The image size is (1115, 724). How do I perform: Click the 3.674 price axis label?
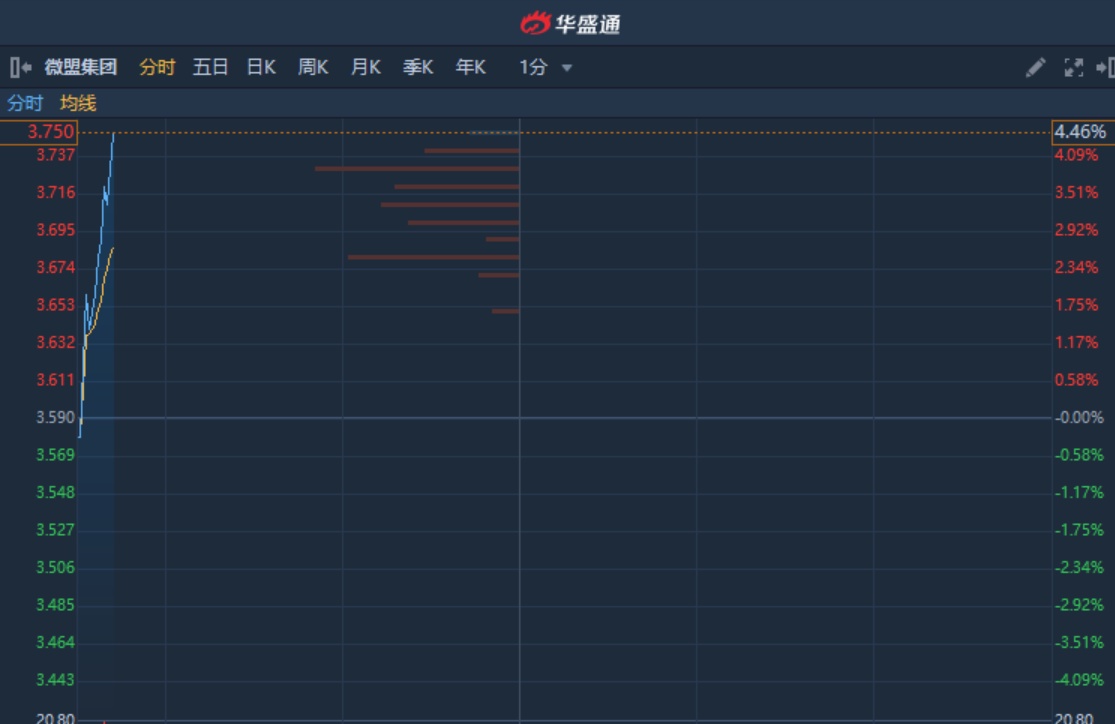coord(55,267)
